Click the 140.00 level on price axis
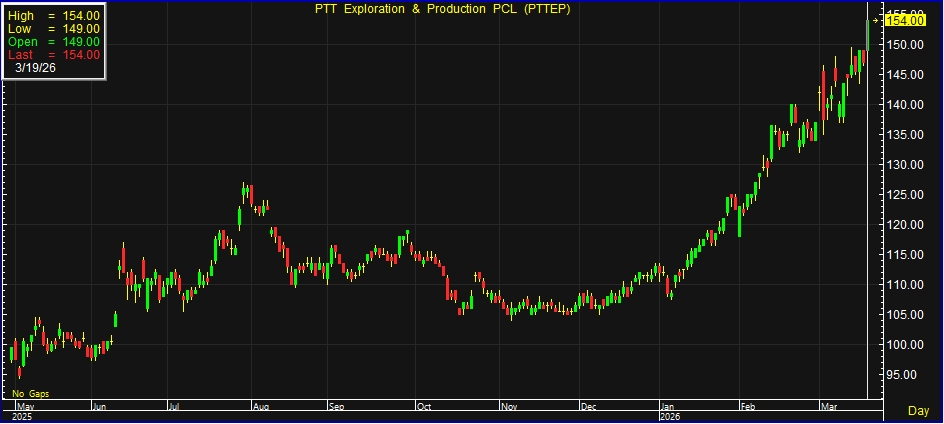944x424 pixels. coord(904,105)
